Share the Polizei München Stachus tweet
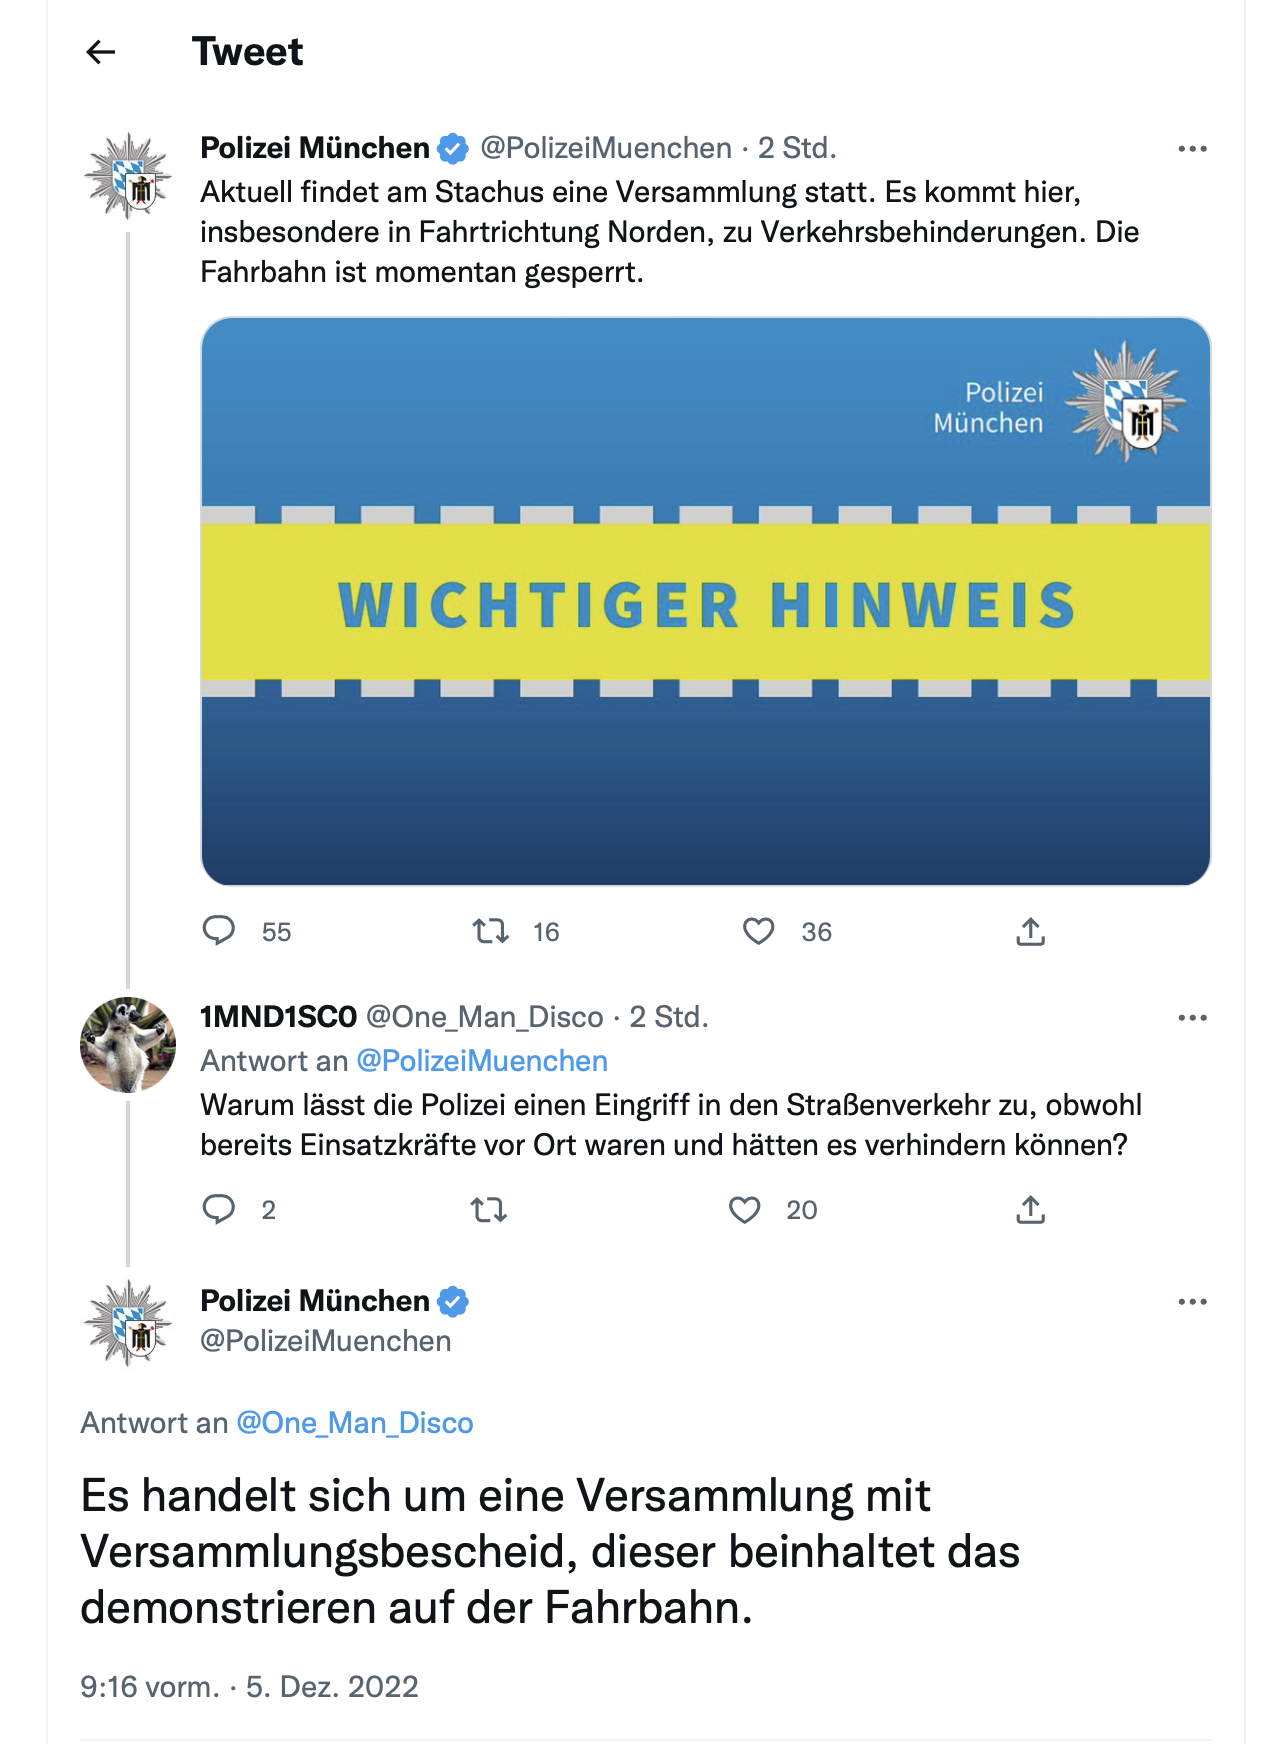The width and height of the screenshot is (1268, 1744). pyautogui.click(x=1030, y=931)
